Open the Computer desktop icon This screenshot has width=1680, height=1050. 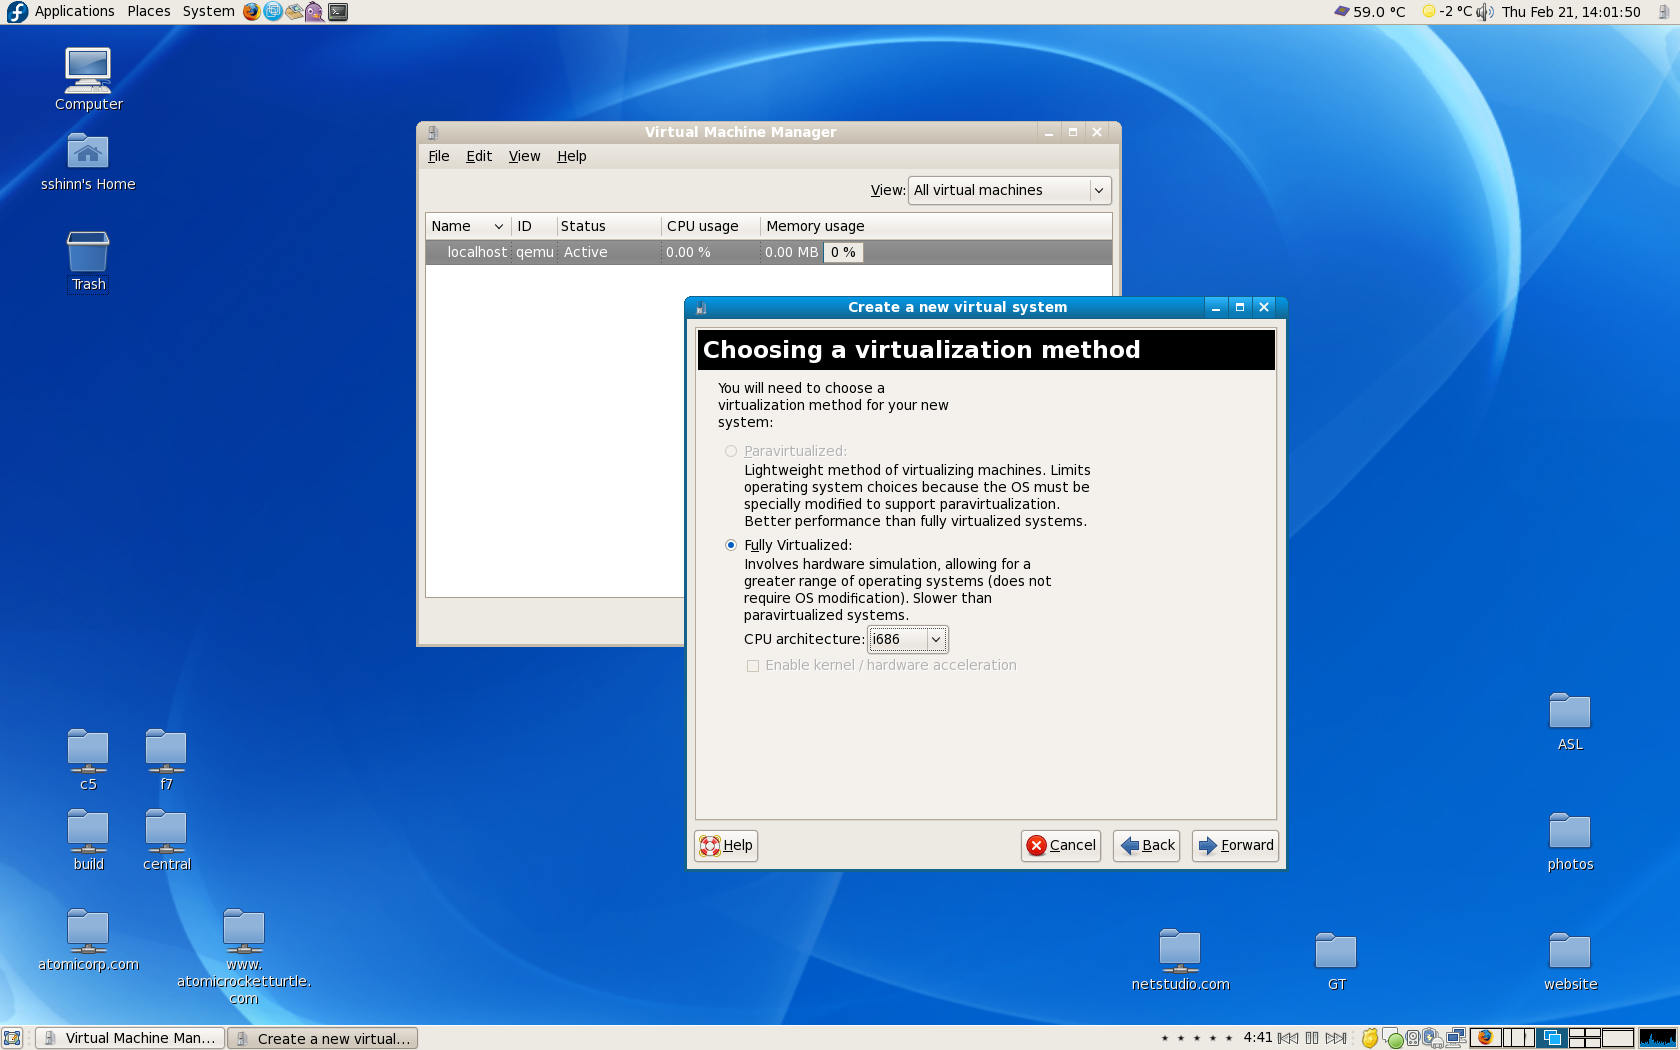[88, 70]
